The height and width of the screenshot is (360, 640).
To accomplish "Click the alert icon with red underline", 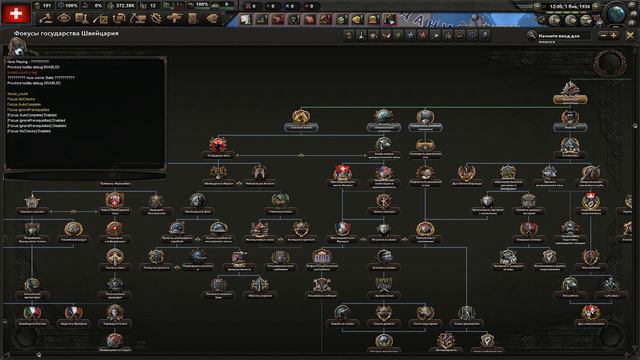I will [389, 19].
